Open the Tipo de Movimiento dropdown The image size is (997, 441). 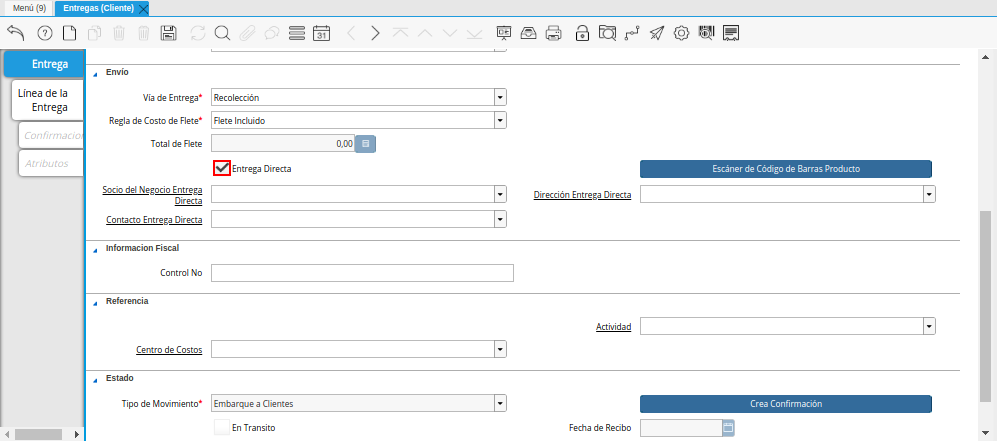pyautogui.click(x=500, y=403)
